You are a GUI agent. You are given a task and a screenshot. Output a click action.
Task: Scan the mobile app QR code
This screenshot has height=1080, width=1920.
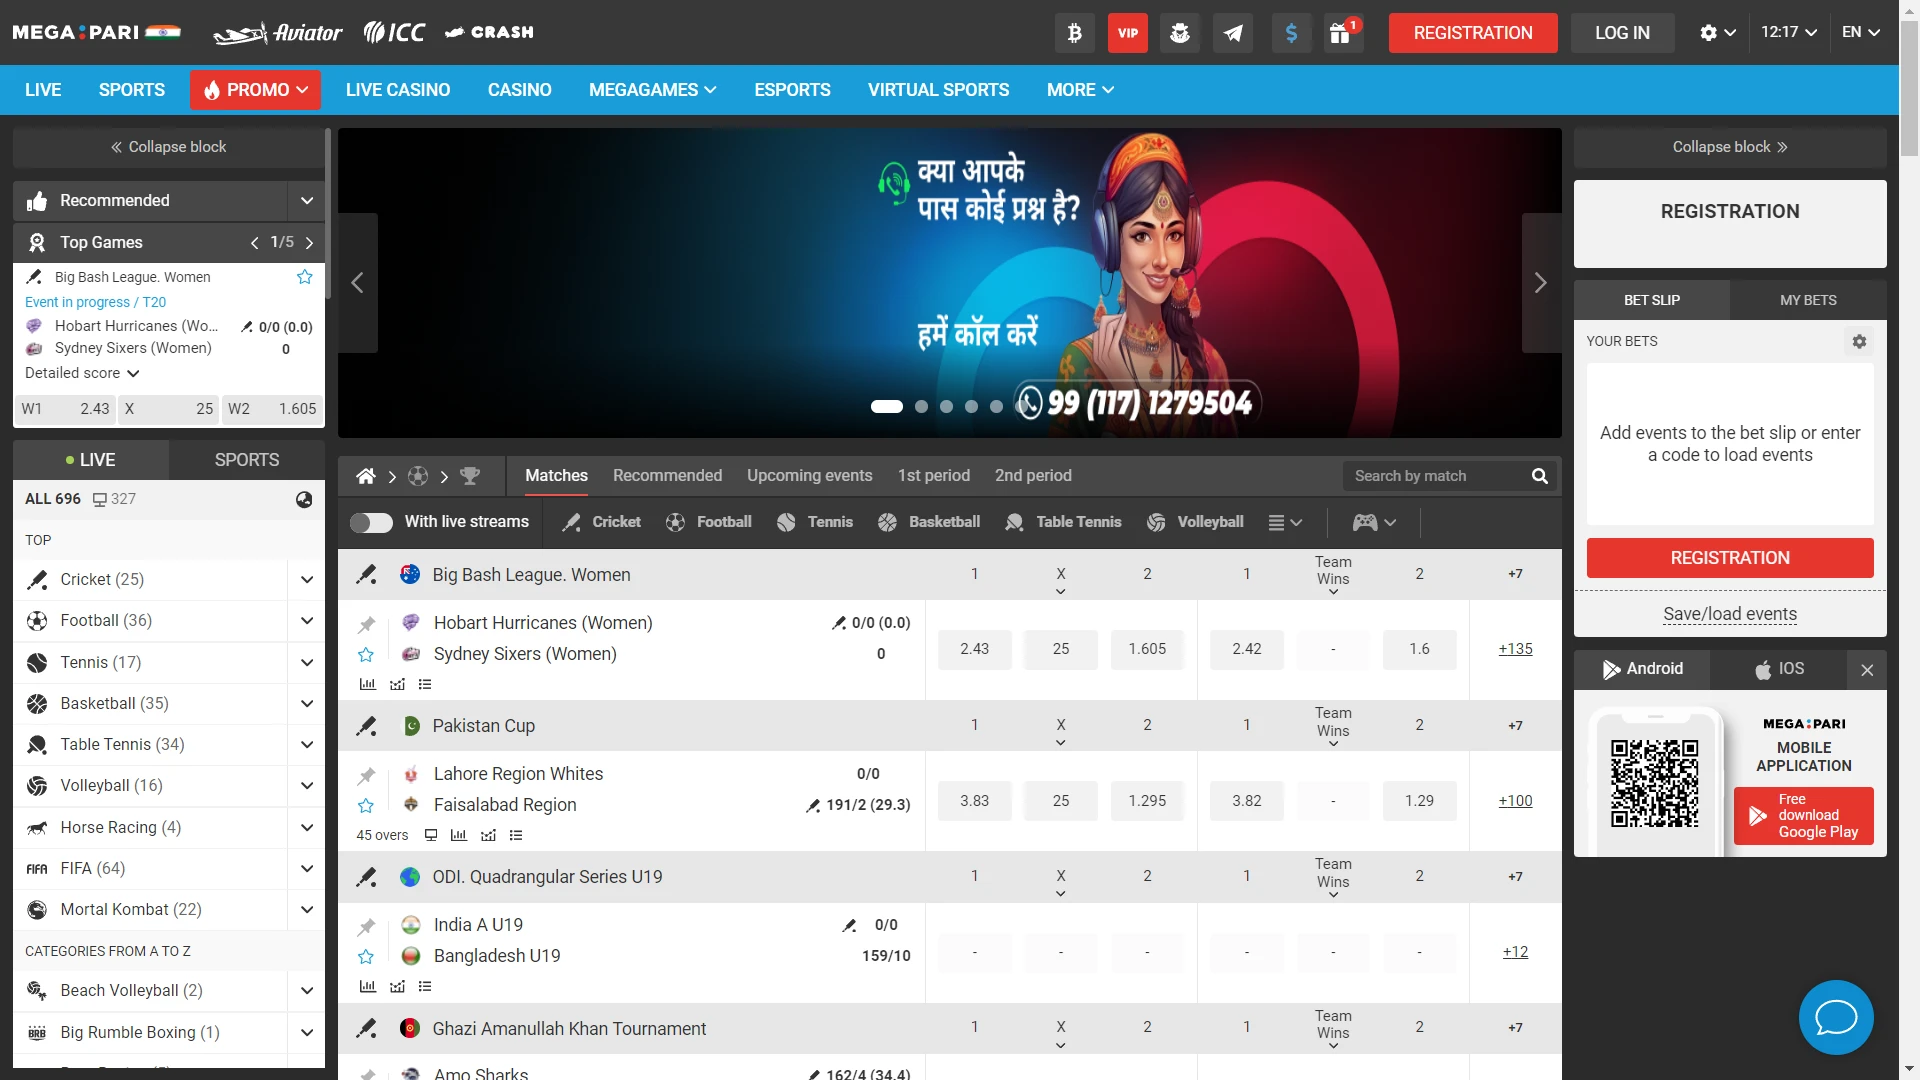coord(1654,784)
